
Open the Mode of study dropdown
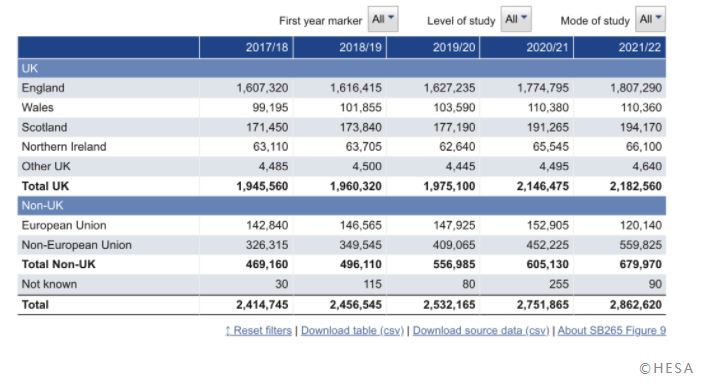click(x=650, y=19)
